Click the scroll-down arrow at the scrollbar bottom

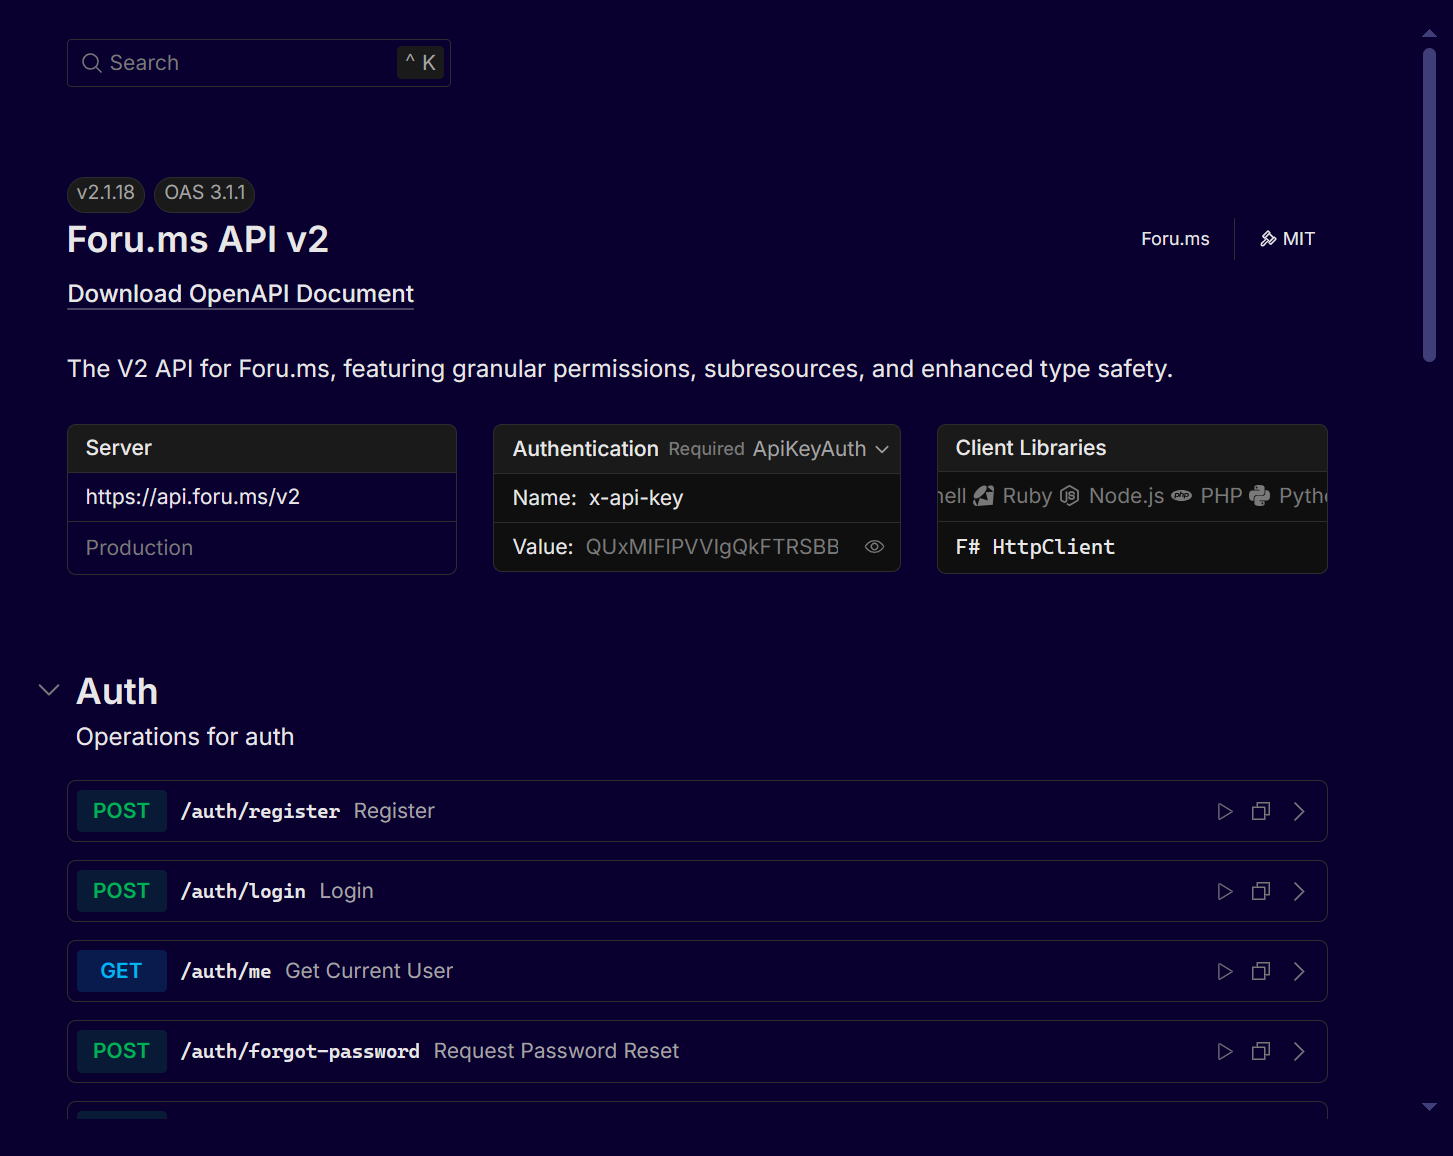(x=1429, y=1107)
